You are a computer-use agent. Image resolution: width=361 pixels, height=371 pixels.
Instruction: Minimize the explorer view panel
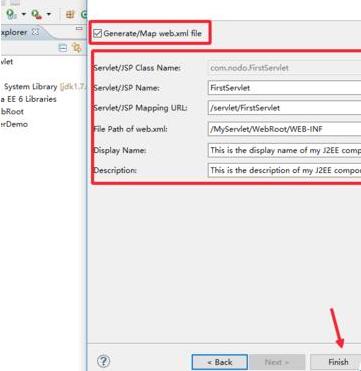point(79,29)
